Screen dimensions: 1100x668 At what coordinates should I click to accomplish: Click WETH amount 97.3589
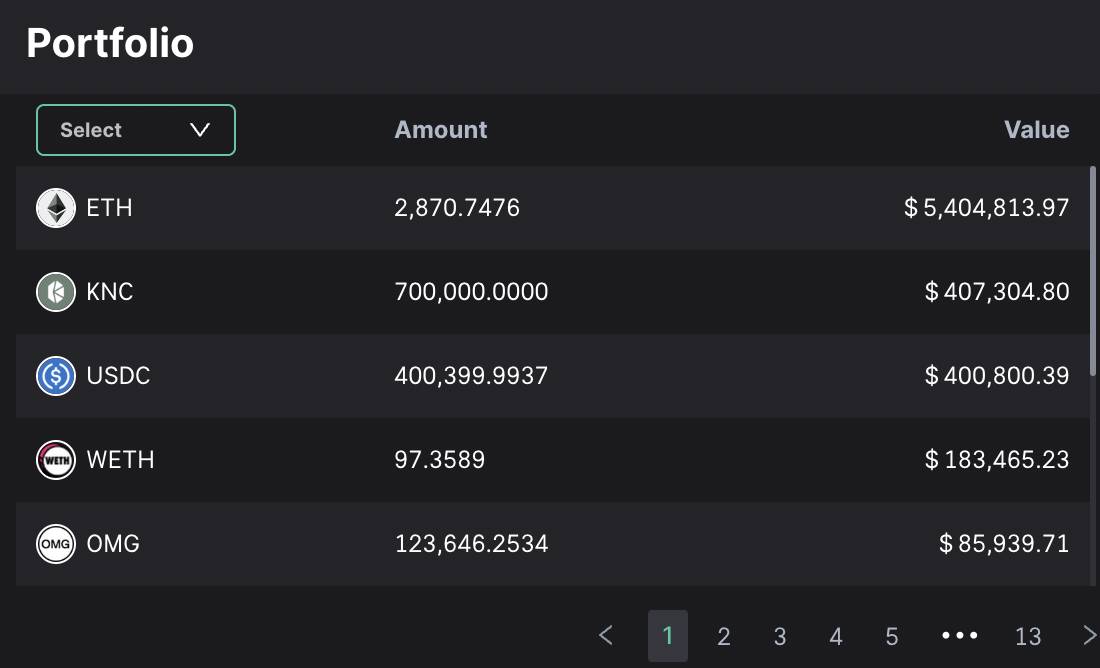coord(440,460)
